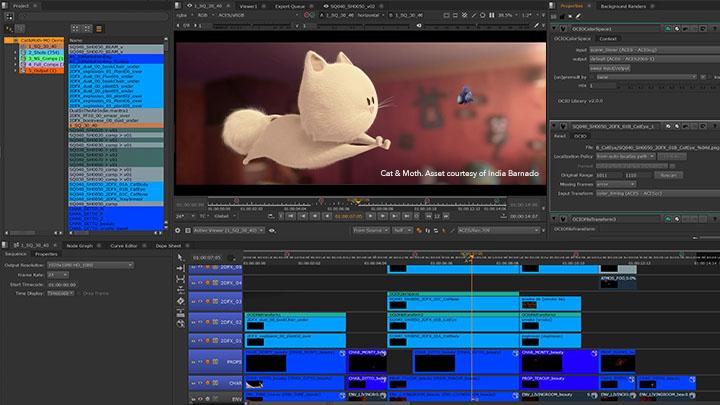
Task: Jump to last frame in viewer transport
Action: click(407, 216)
